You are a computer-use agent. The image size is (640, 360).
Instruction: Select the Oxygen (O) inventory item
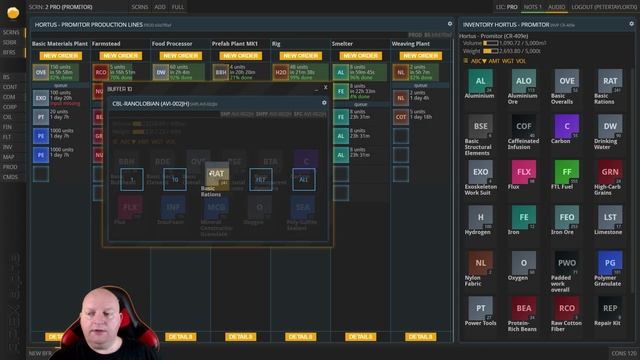[x=524, y=263]
